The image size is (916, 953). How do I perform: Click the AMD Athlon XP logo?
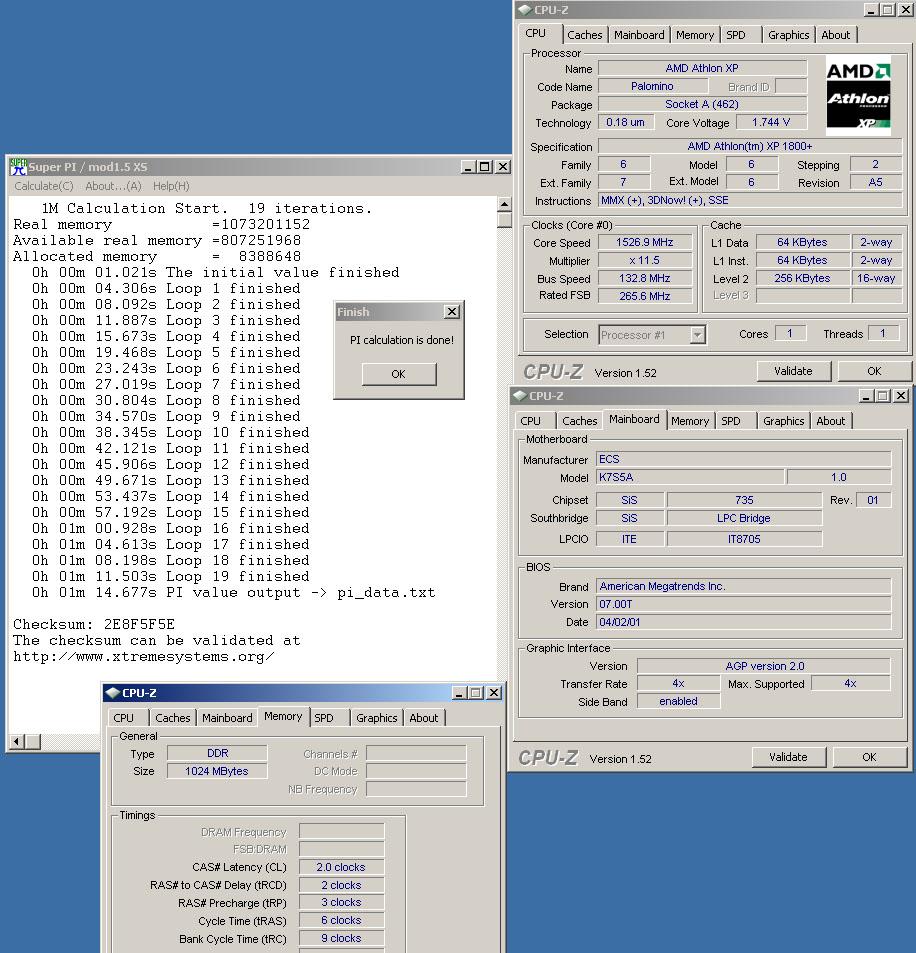tap(858, 95)
